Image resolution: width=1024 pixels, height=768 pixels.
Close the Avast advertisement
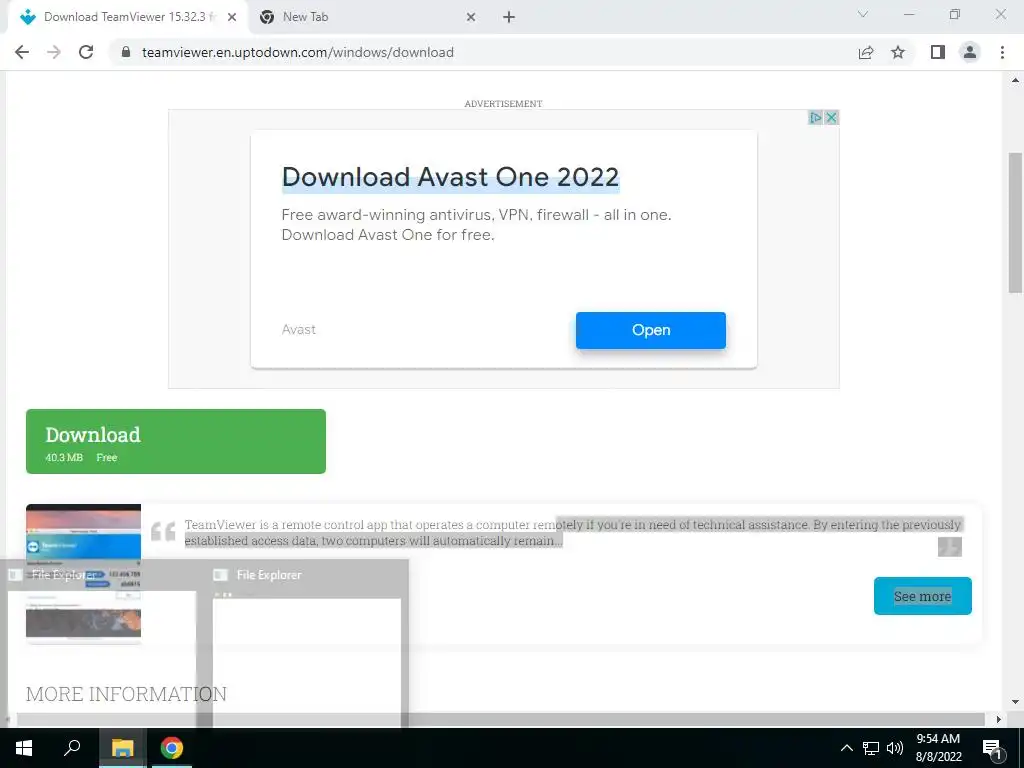[831, 118]
